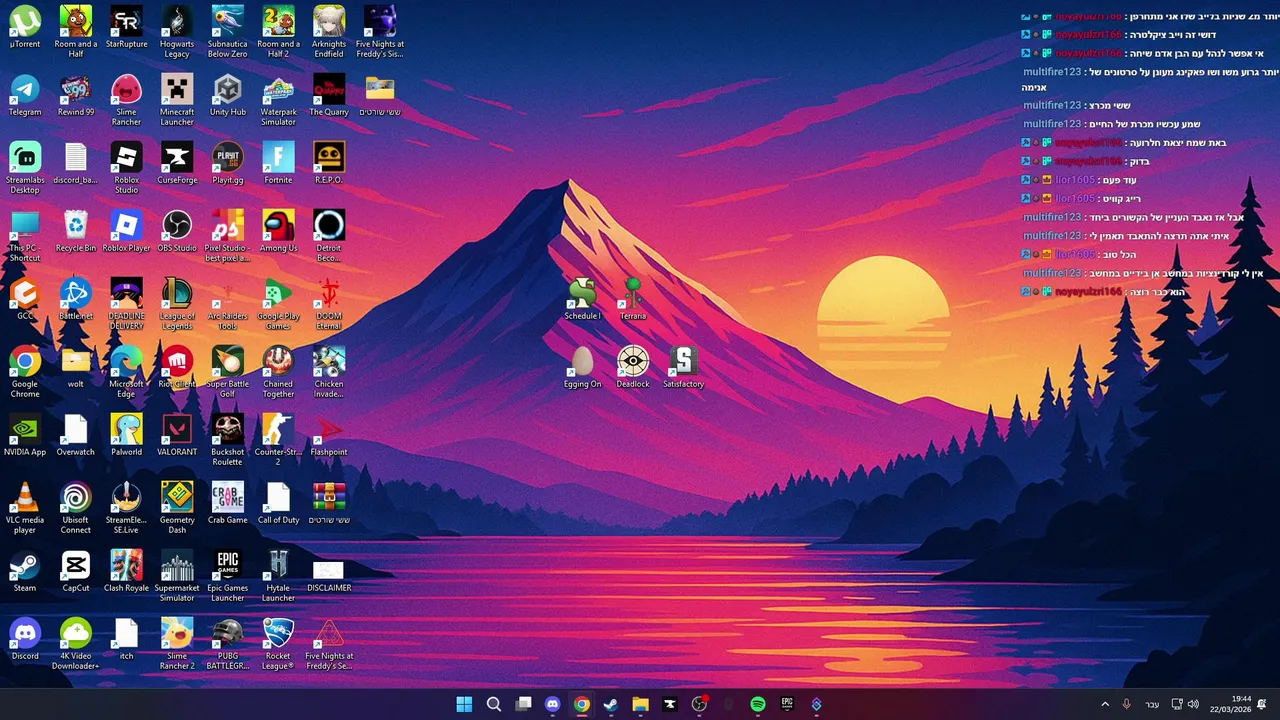
Task: Select the Rocket League icon
Action: click(278, 644)
